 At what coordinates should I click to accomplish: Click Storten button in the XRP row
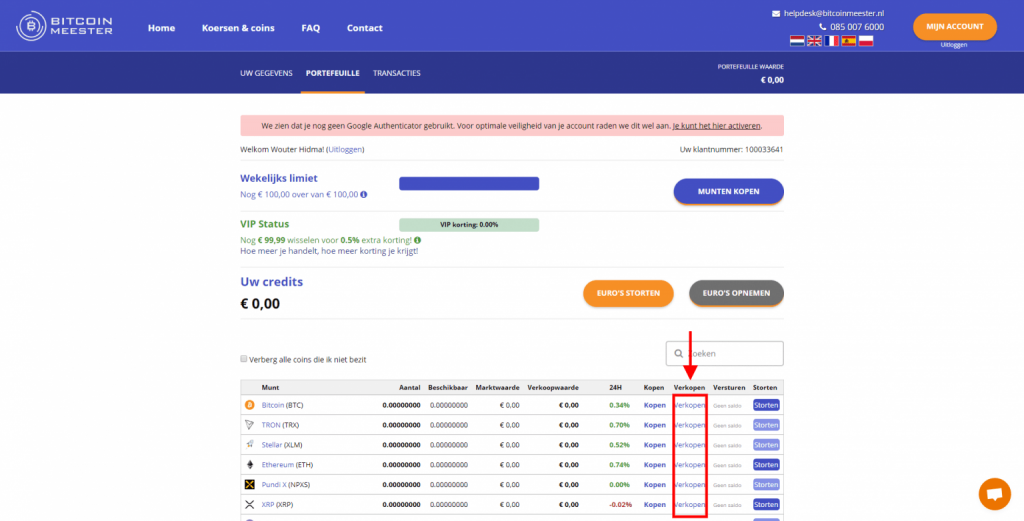click(x=766, y=505)
